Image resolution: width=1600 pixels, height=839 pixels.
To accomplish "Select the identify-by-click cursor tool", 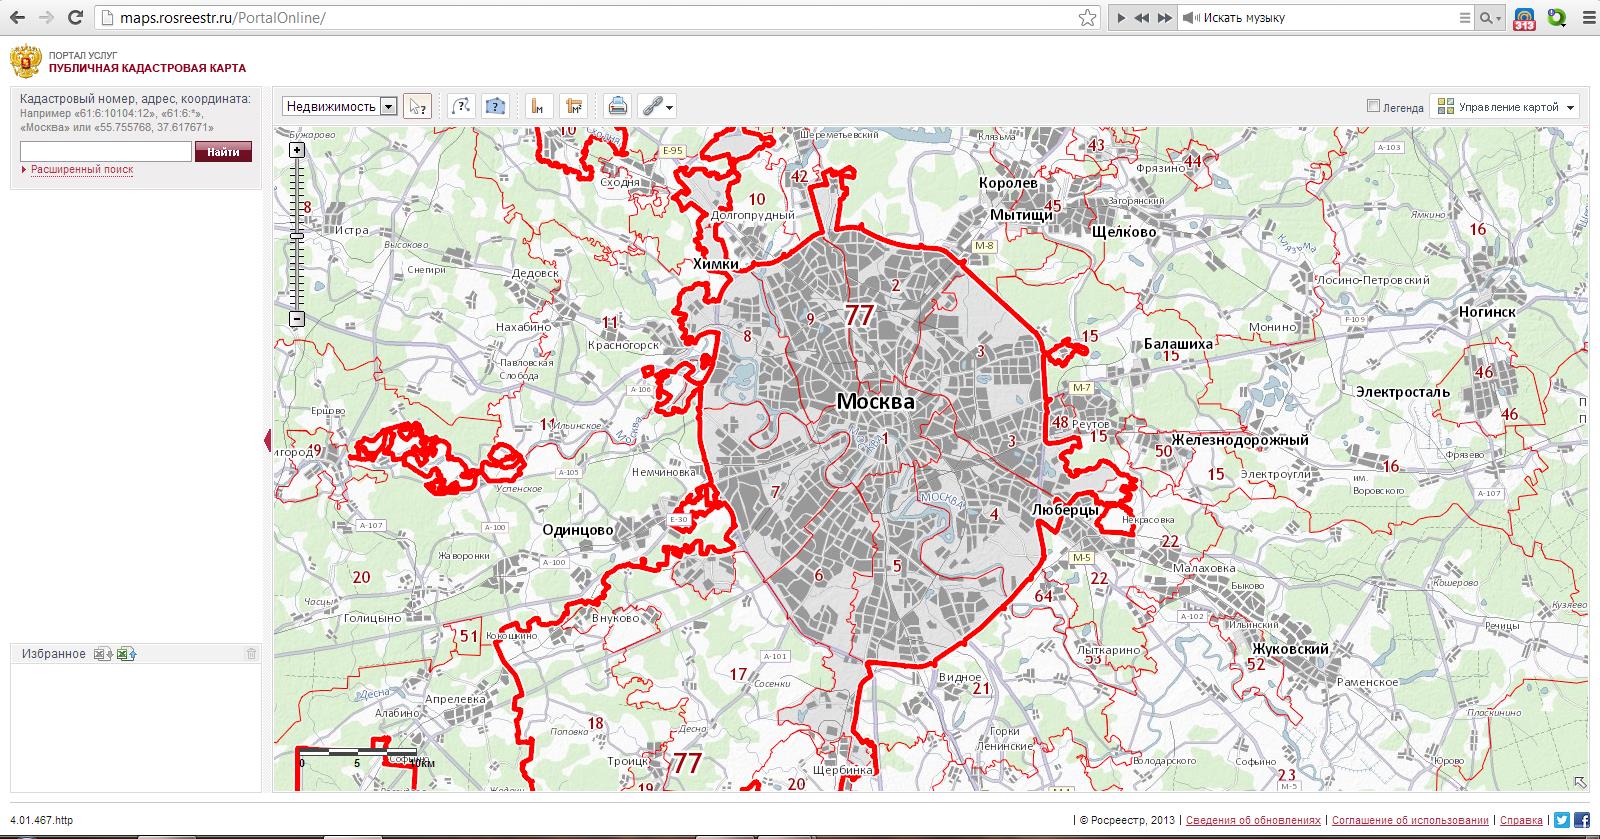I will 417,106.
